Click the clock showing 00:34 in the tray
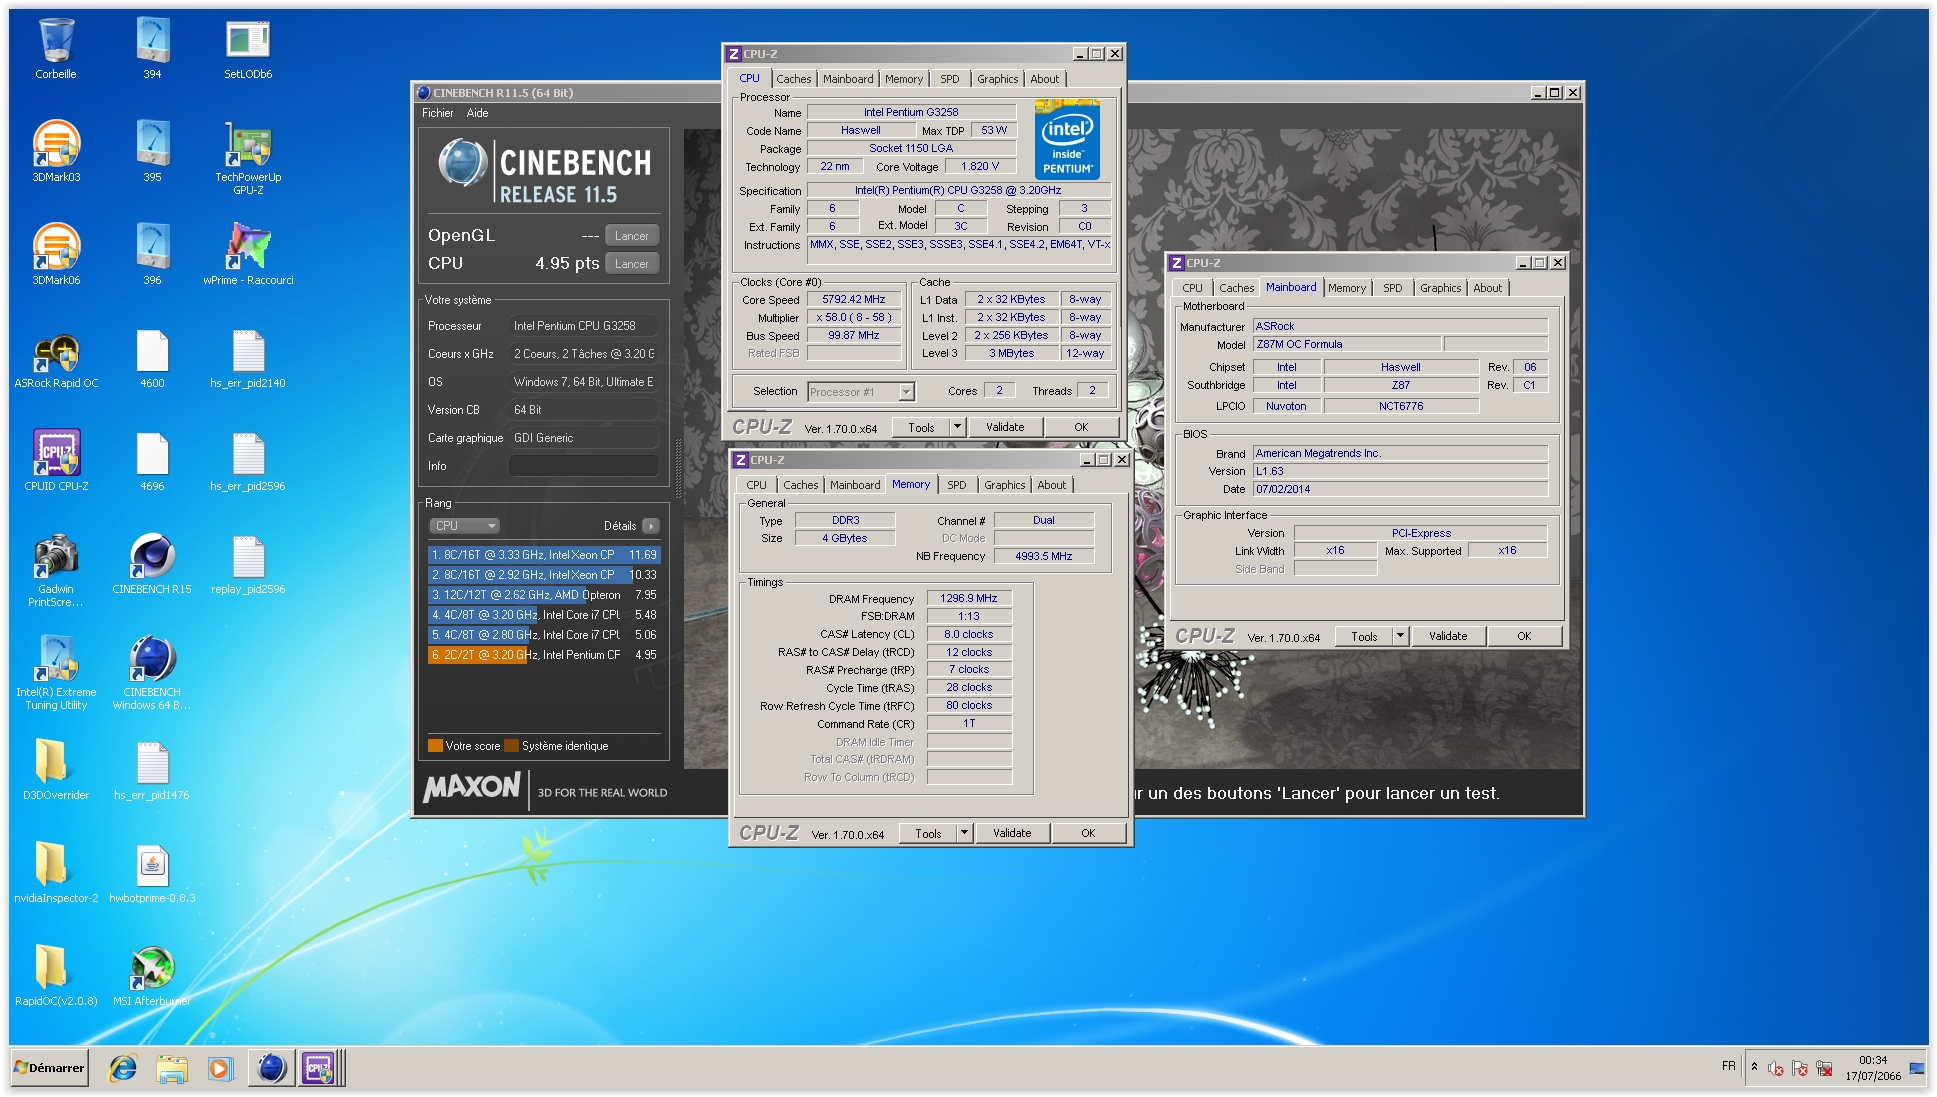 pyautogui.click(x=1873, y=1060)
